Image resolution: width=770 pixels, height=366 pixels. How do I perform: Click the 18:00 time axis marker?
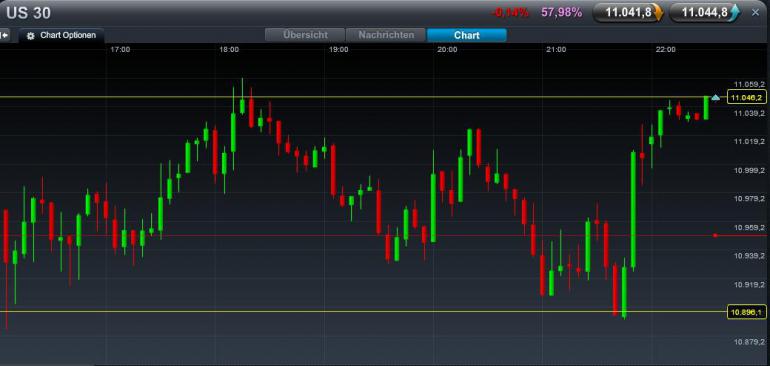click(x=229, y=50)
